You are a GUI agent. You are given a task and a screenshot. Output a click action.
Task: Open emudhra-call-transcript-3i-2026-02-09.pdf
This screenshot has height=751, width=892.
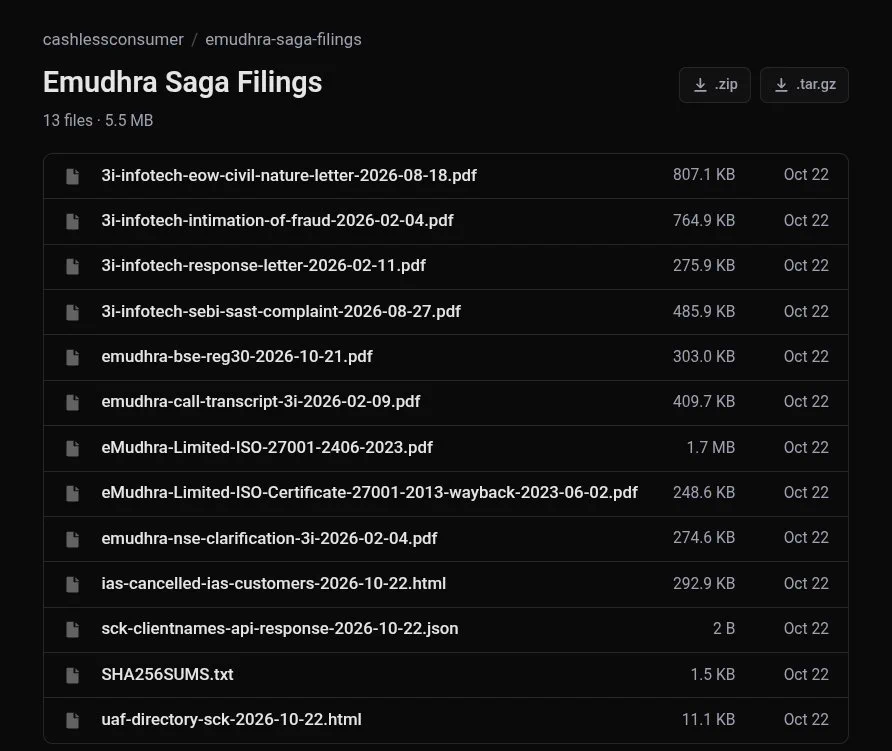point(261,402)
